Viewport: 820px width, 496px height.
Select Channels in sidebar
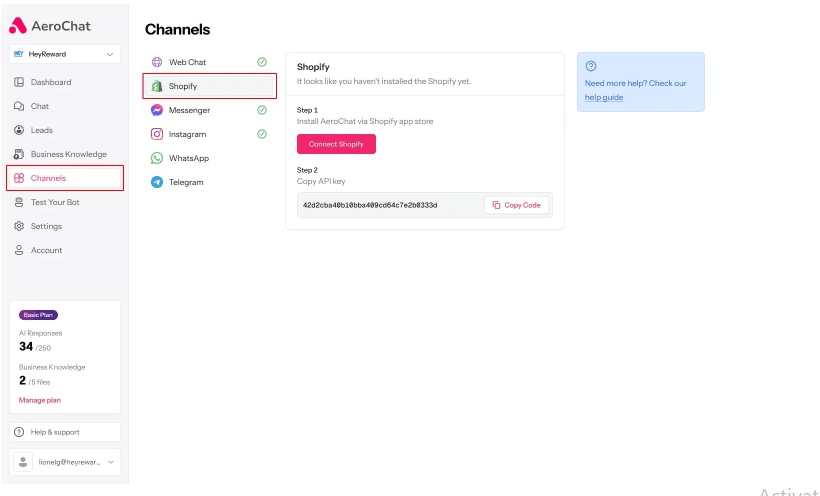click(x=65, y=178)
